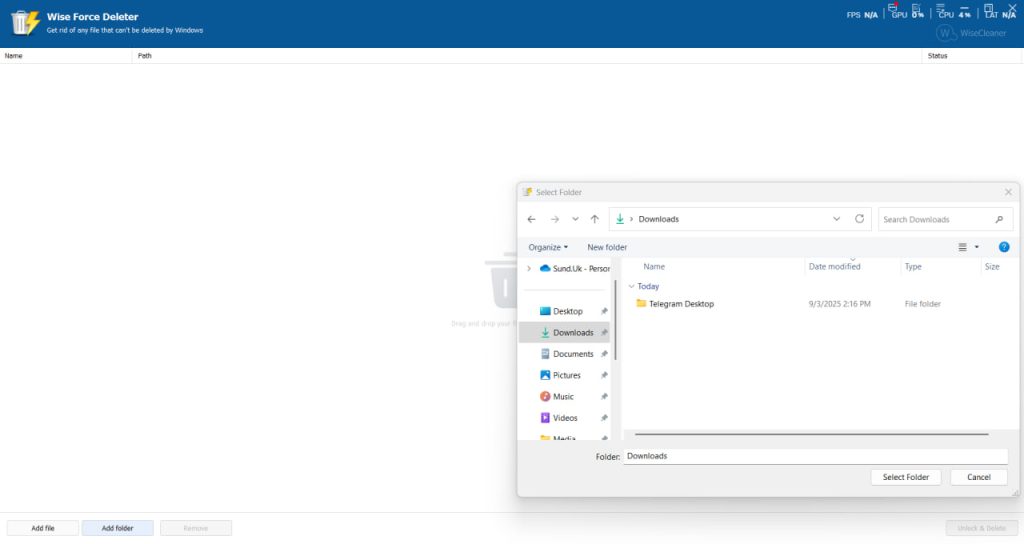The image size is (1024, 544).
Task: Click the 9/3/2025 2:16 PM date cell
Action: pyautogui.click(x=839, y=304)
